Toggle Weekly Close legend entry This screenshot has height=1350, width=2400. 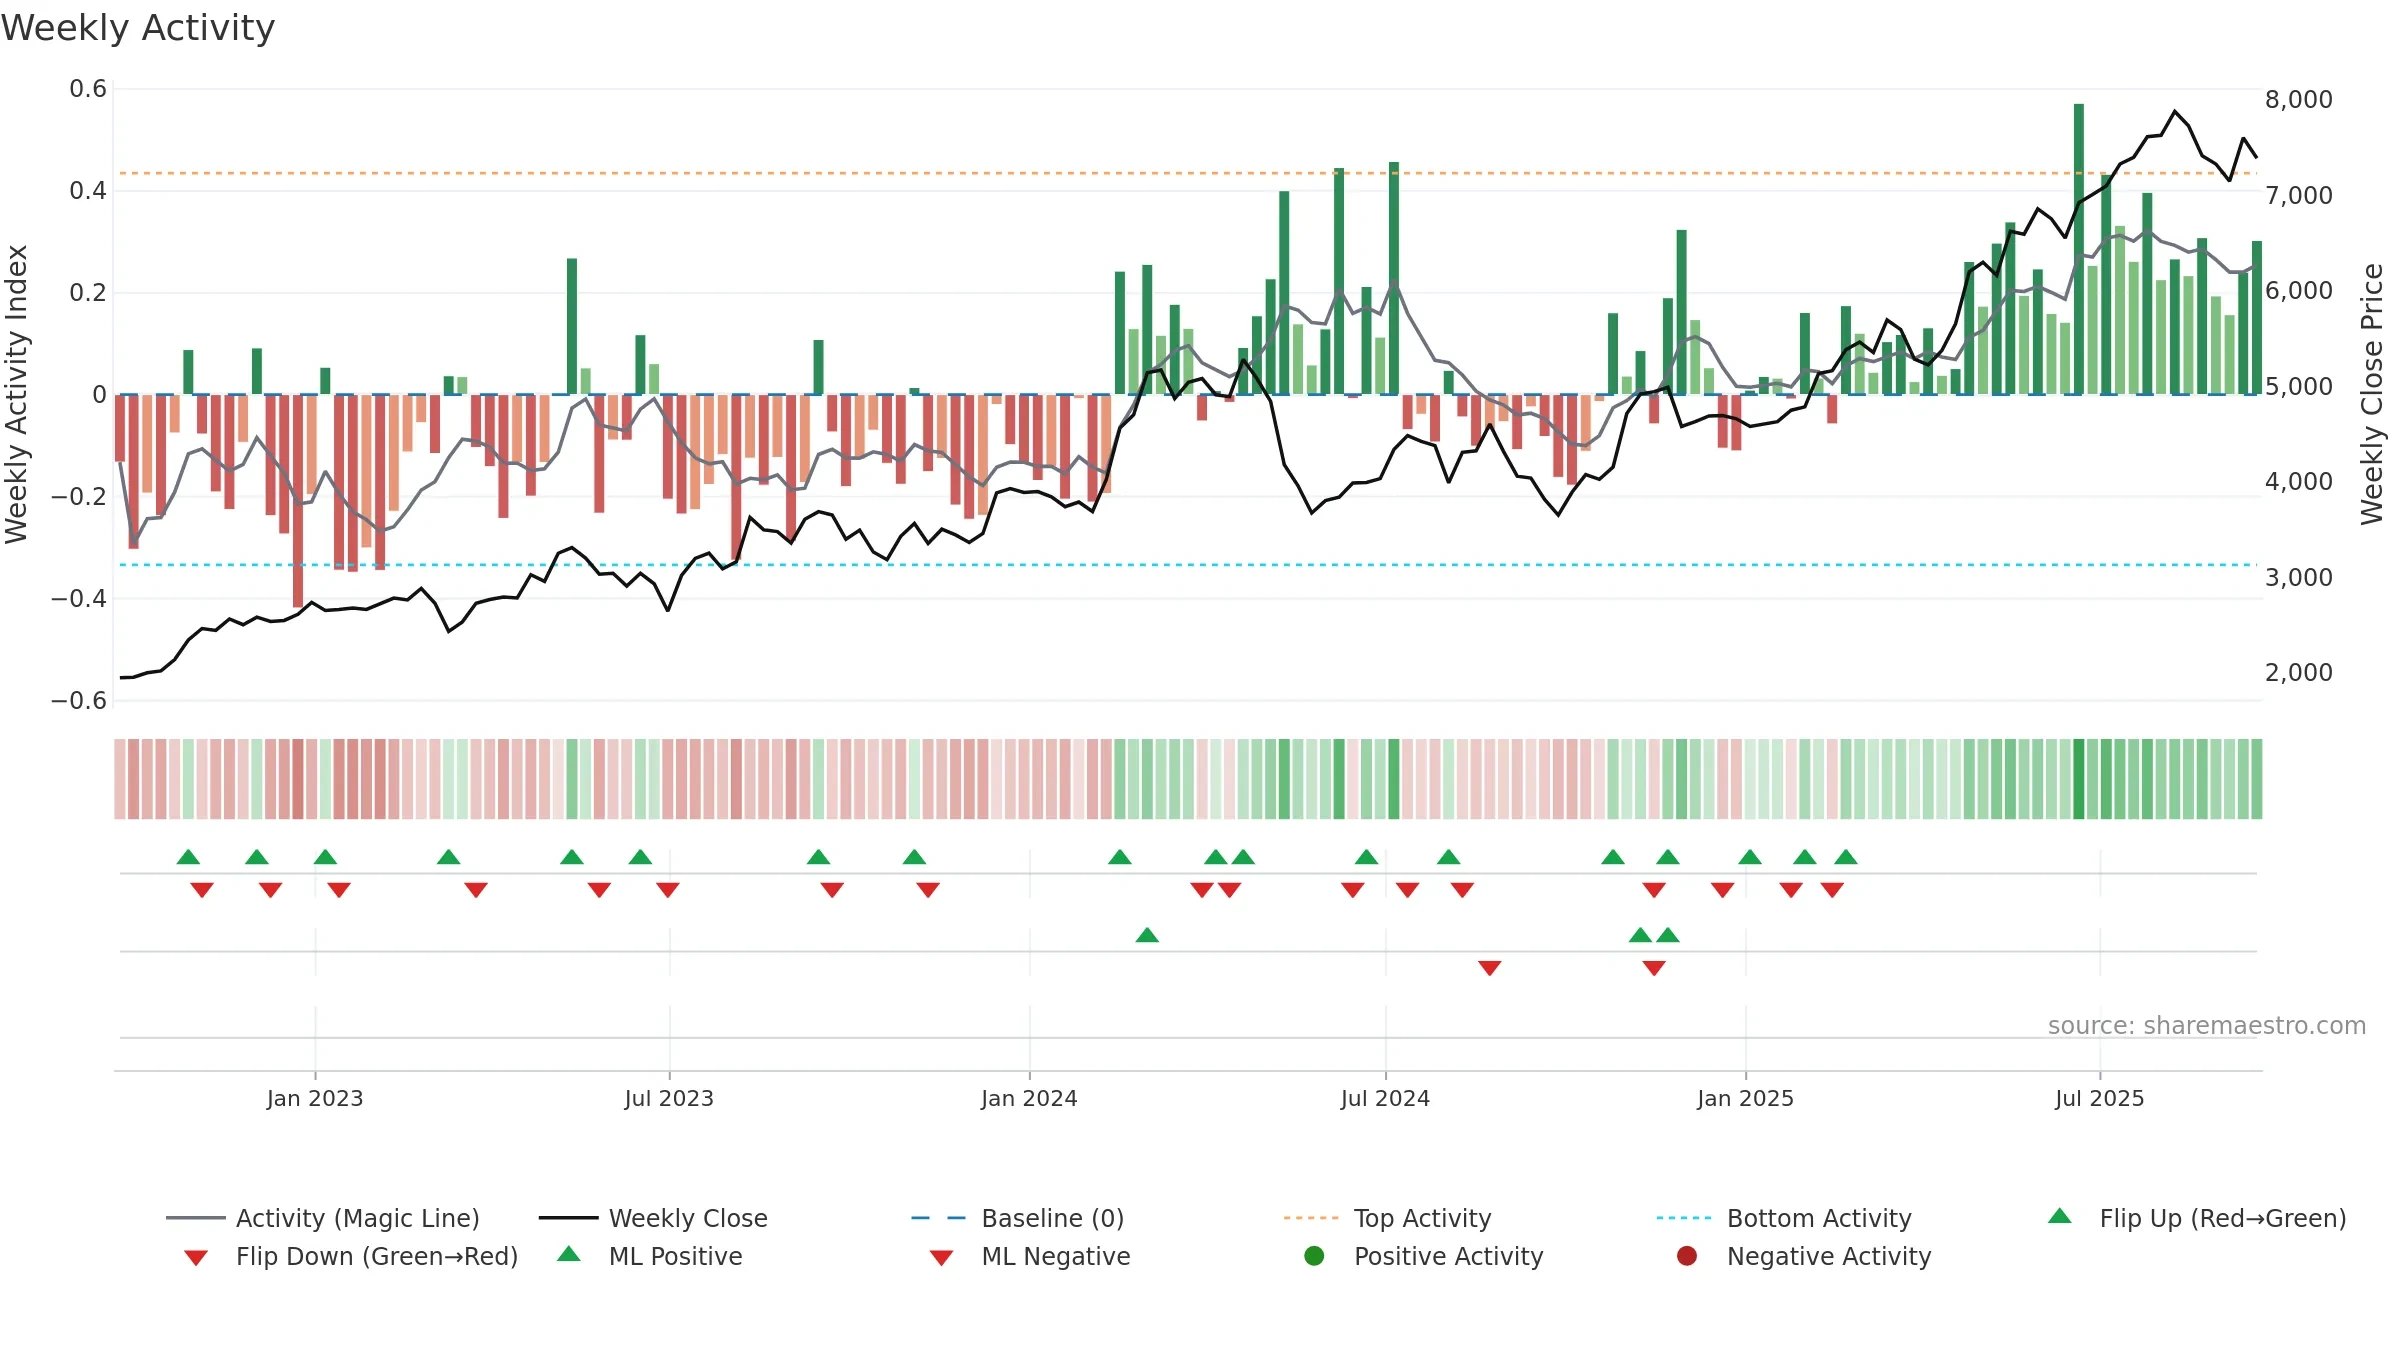tap(653, 1218)
